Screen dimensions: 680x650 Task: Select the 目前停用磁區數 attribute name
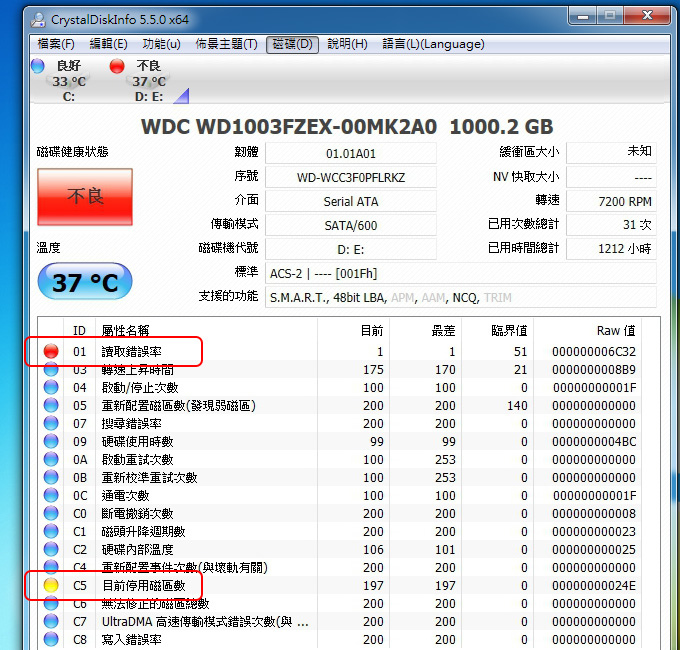click(x=144, y=585)
